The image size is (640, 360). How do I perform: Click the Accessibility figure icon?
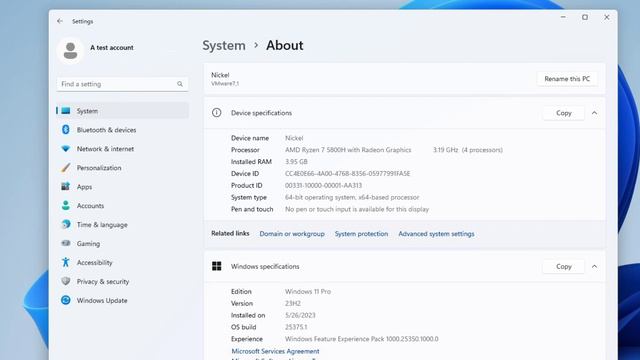pyautogui.click(x=65, y=262)
